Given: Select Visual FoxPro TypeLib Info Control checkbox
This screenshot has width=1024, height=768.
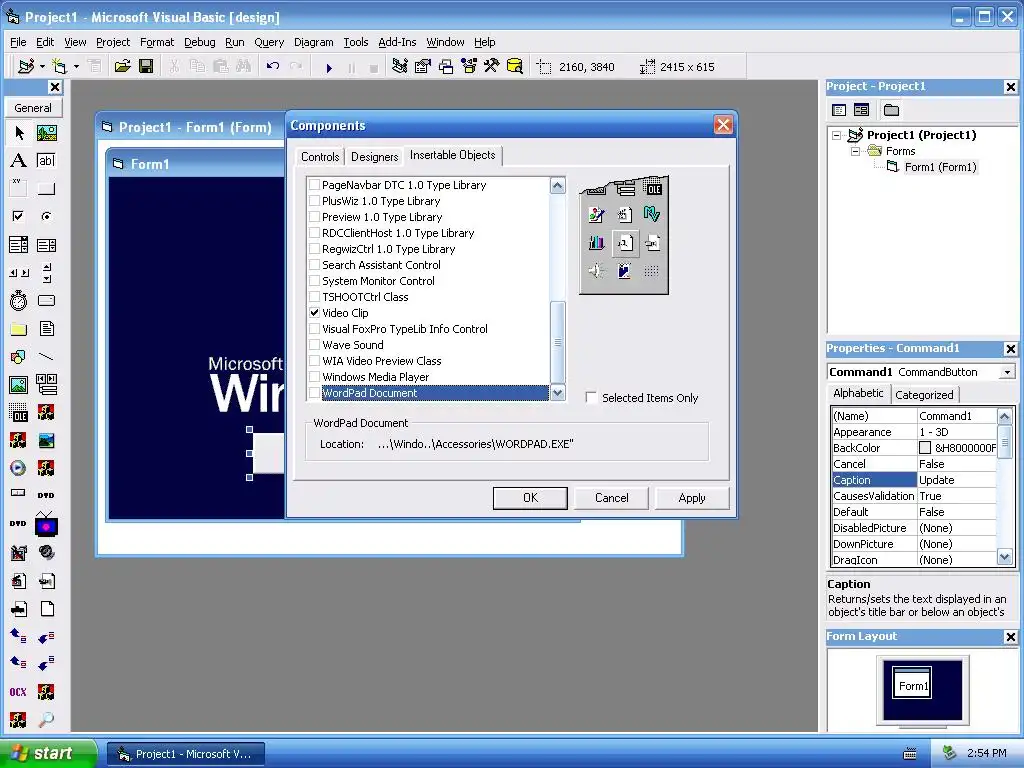Looking at the screenshot, I should [x=315, y=329].
